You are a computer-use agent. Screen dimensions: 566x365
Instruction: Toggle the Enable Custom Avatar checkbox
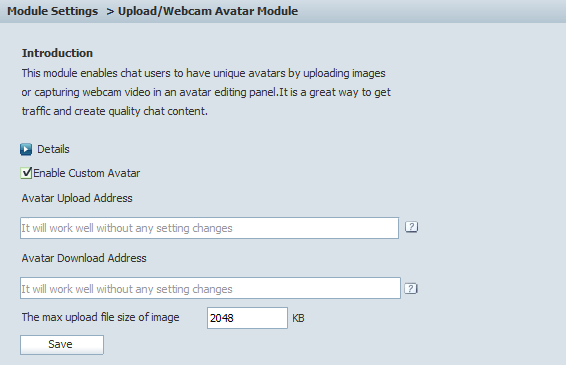click(26, 173)
